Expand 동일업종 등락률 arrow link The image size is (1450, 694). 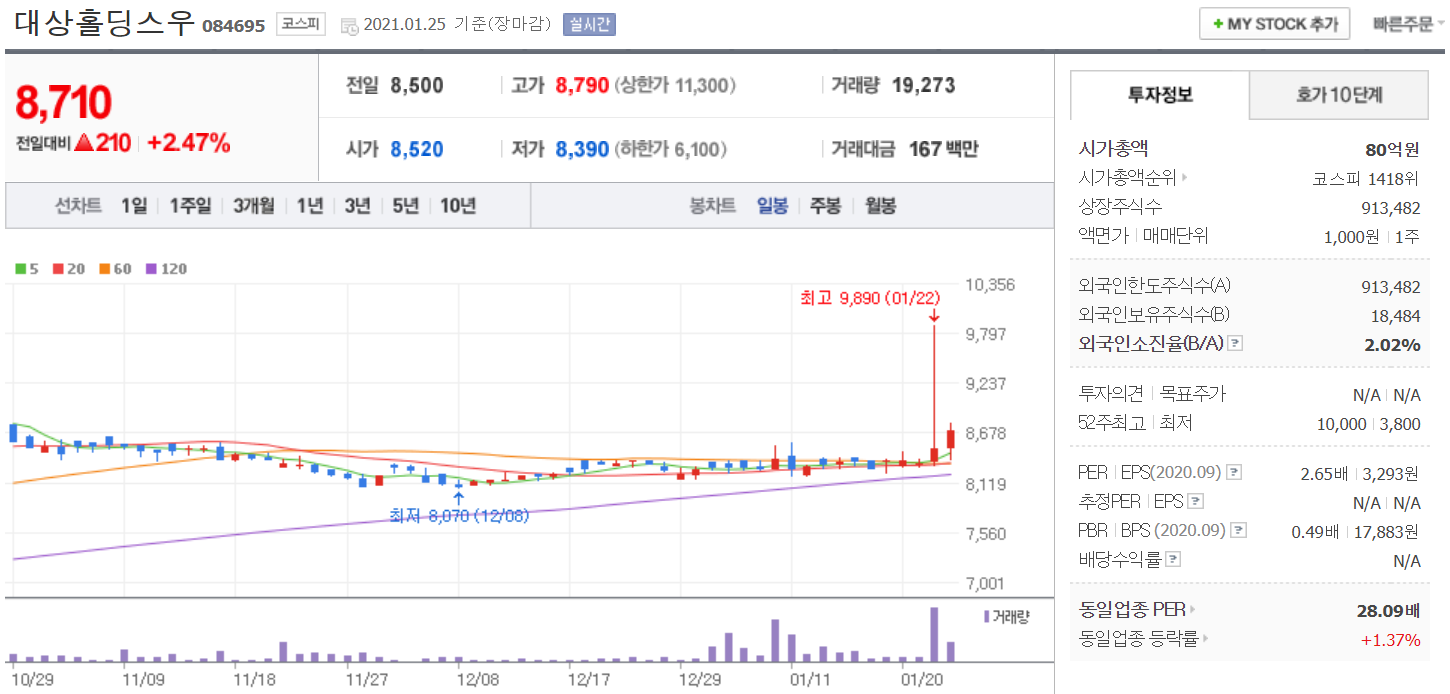(x=1206, y=639)
